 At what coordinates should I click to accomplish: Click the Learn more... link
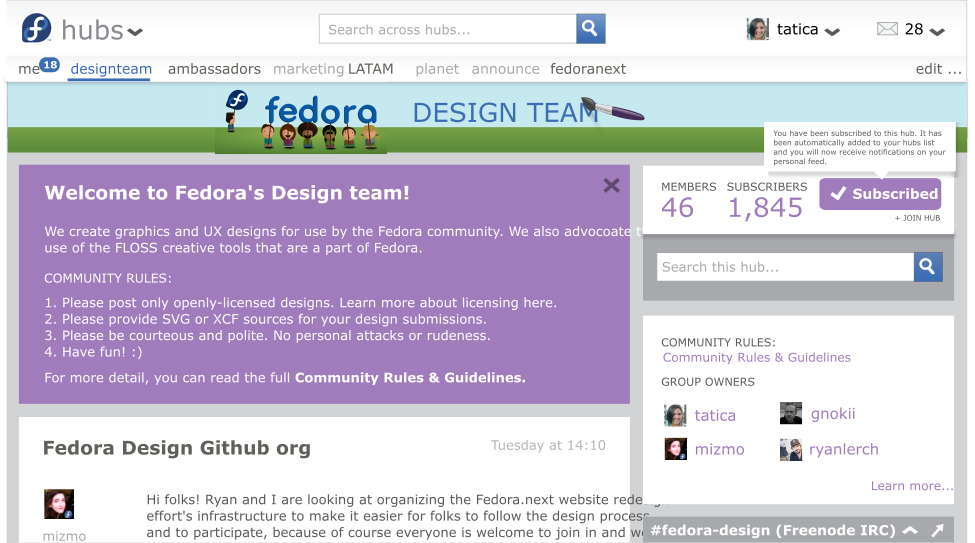pos(912,486)
